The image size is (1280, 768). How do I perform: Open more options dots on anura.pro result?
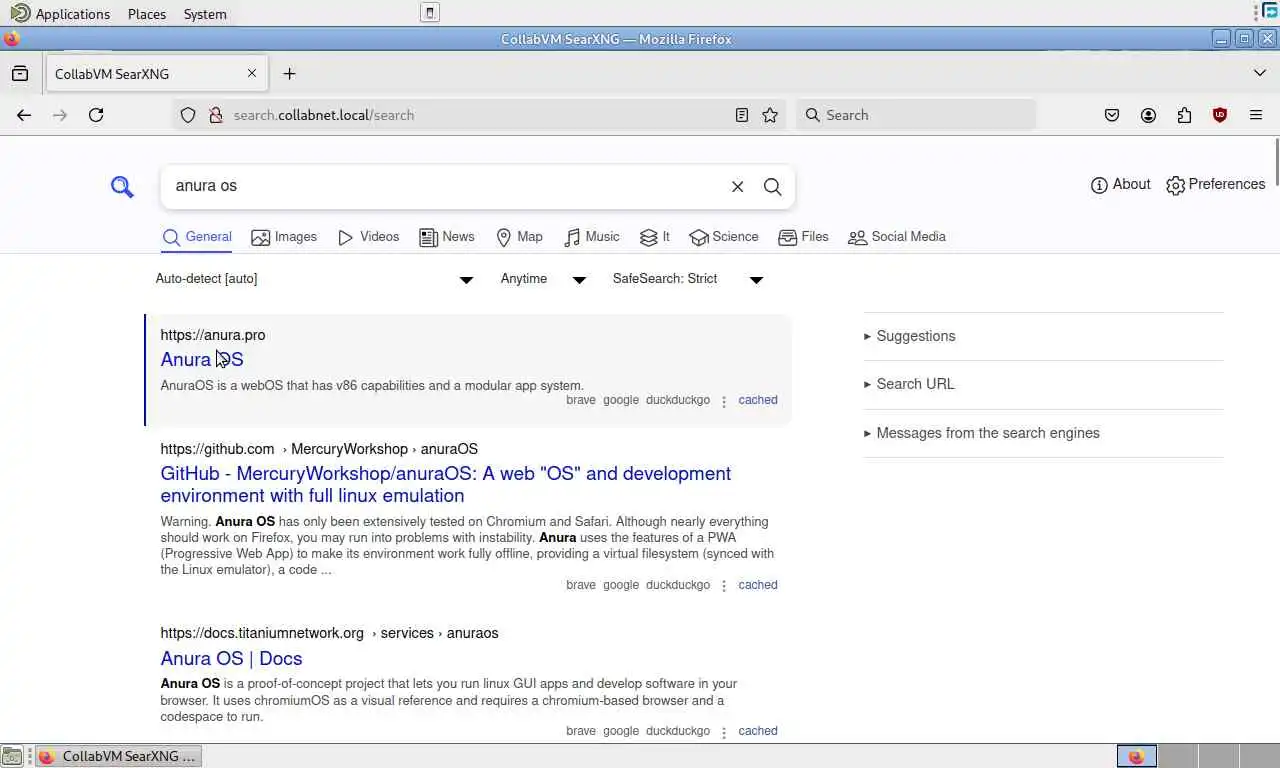click(x=724, y=401)
